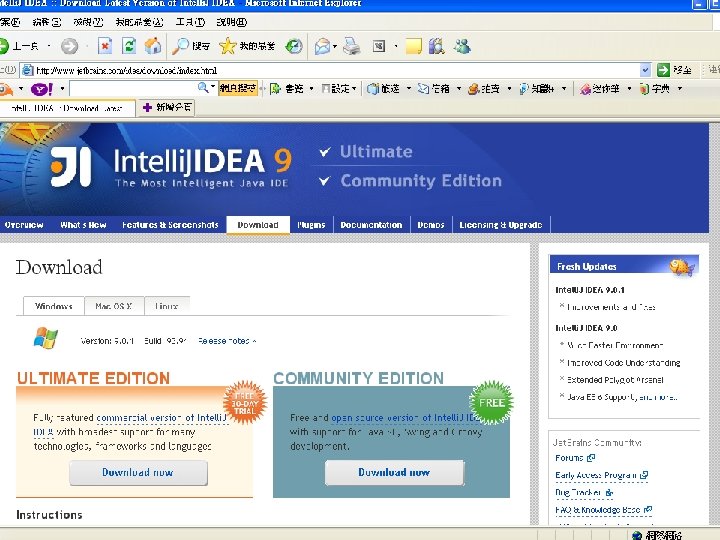Open a new browser tab with the plus button

pos(167,107)
